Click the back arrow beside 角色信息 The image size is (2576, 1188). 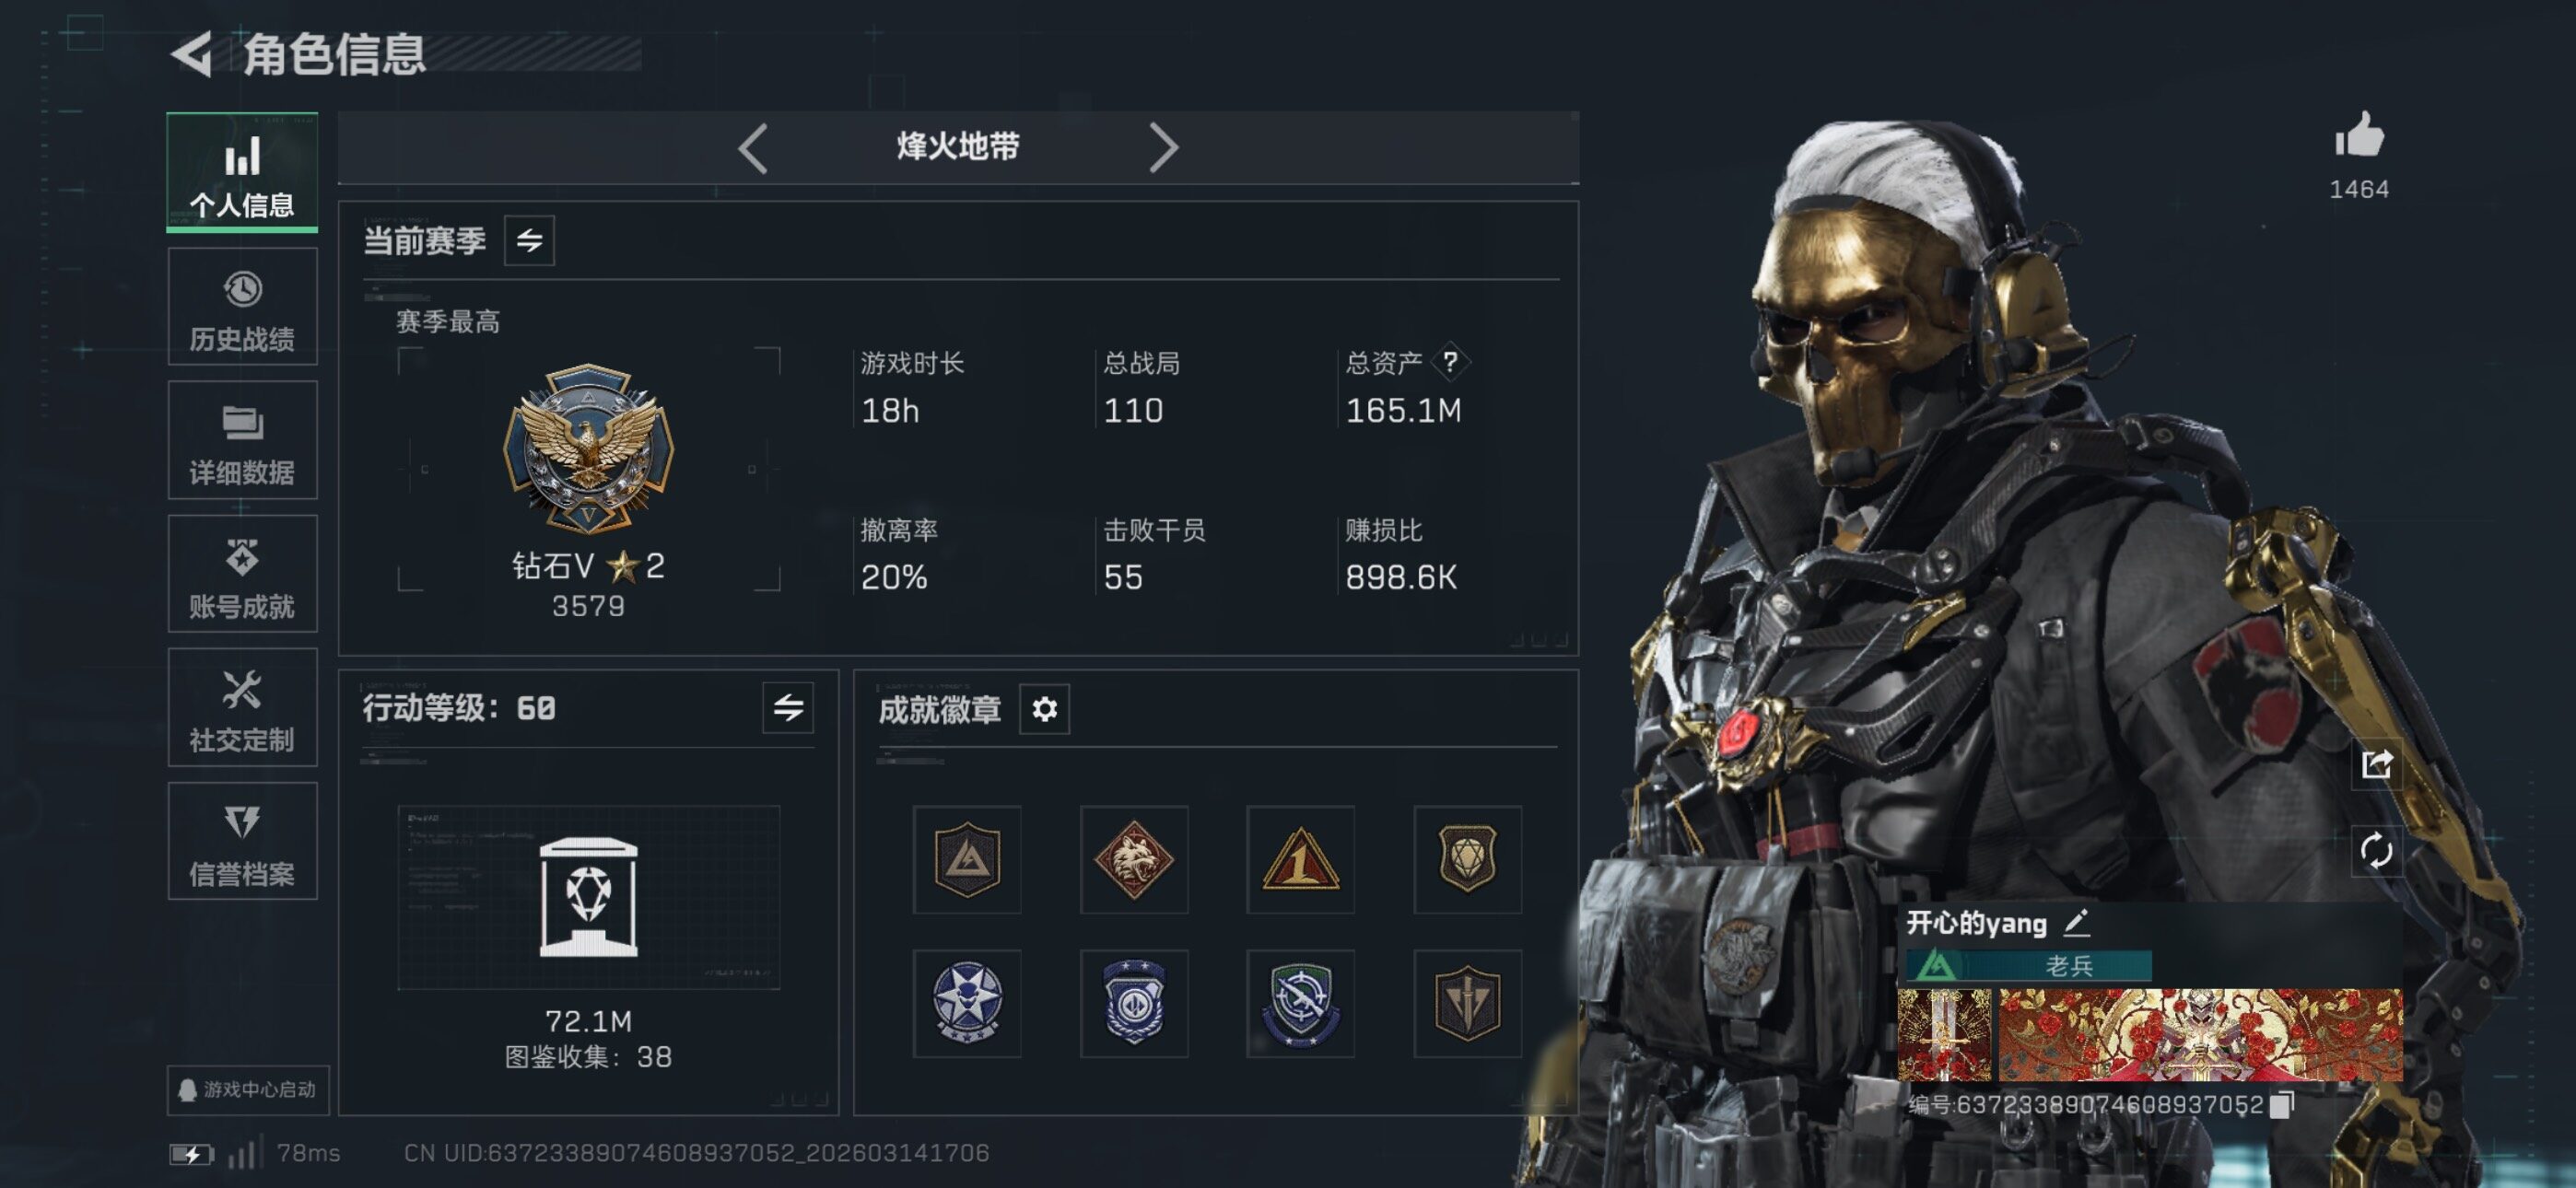(192, 54)
